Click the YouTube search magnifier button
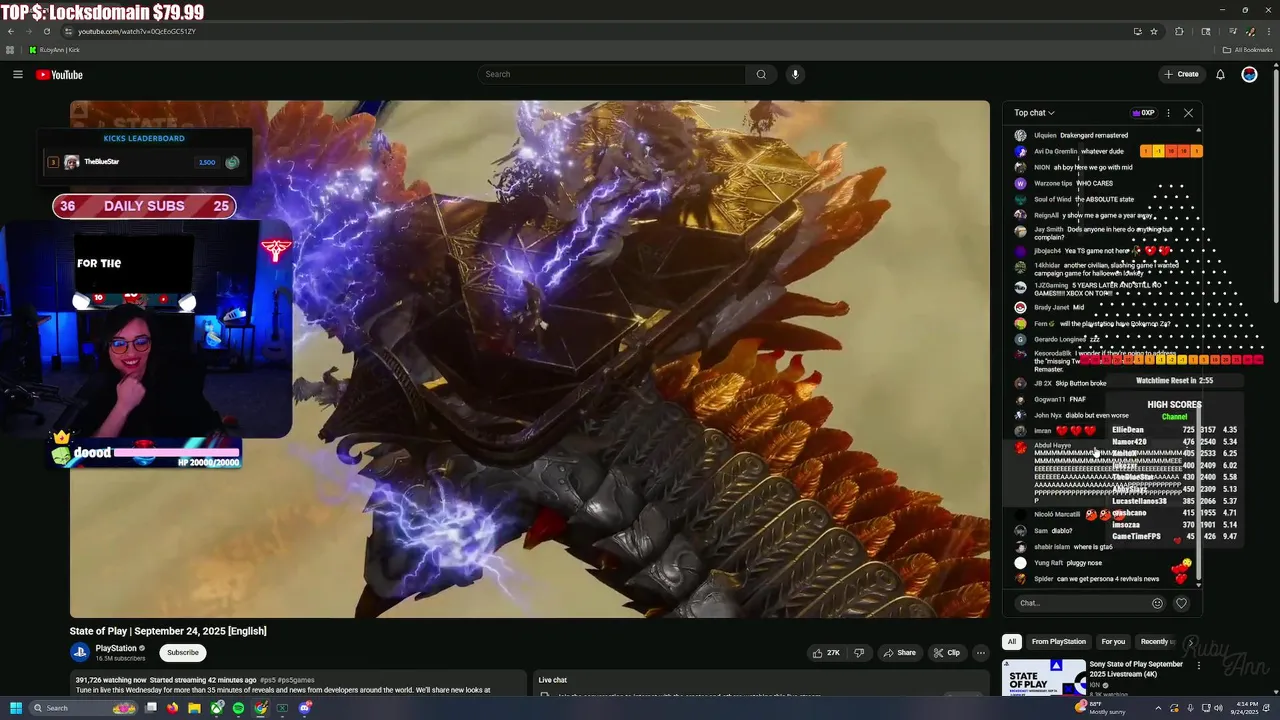Image resolution: width=1280 pixels, height=720 pixels. point(761,74)
